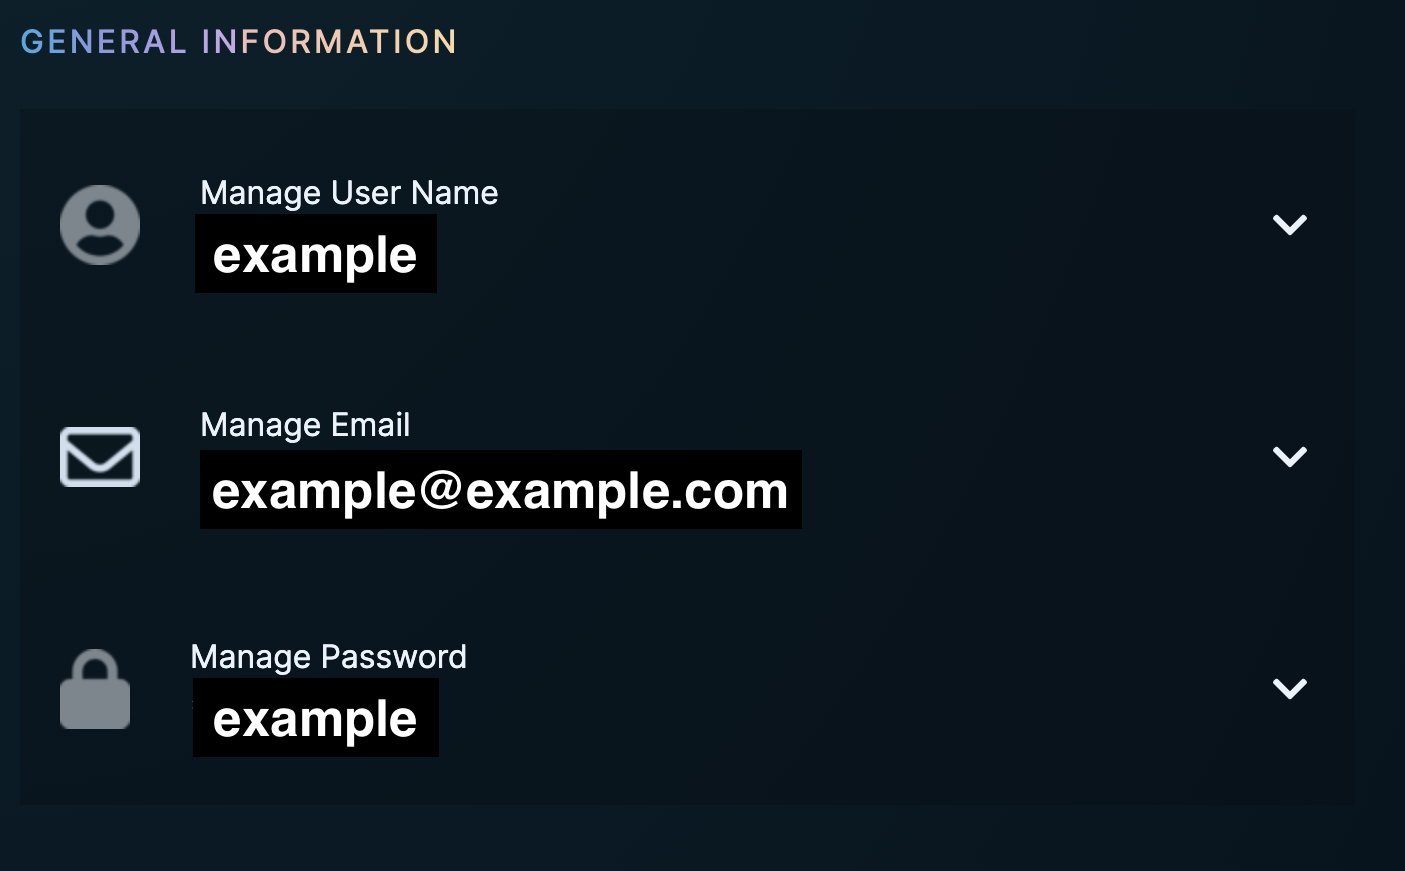Expand the Manage User Name chevron

coord(1289,225)
